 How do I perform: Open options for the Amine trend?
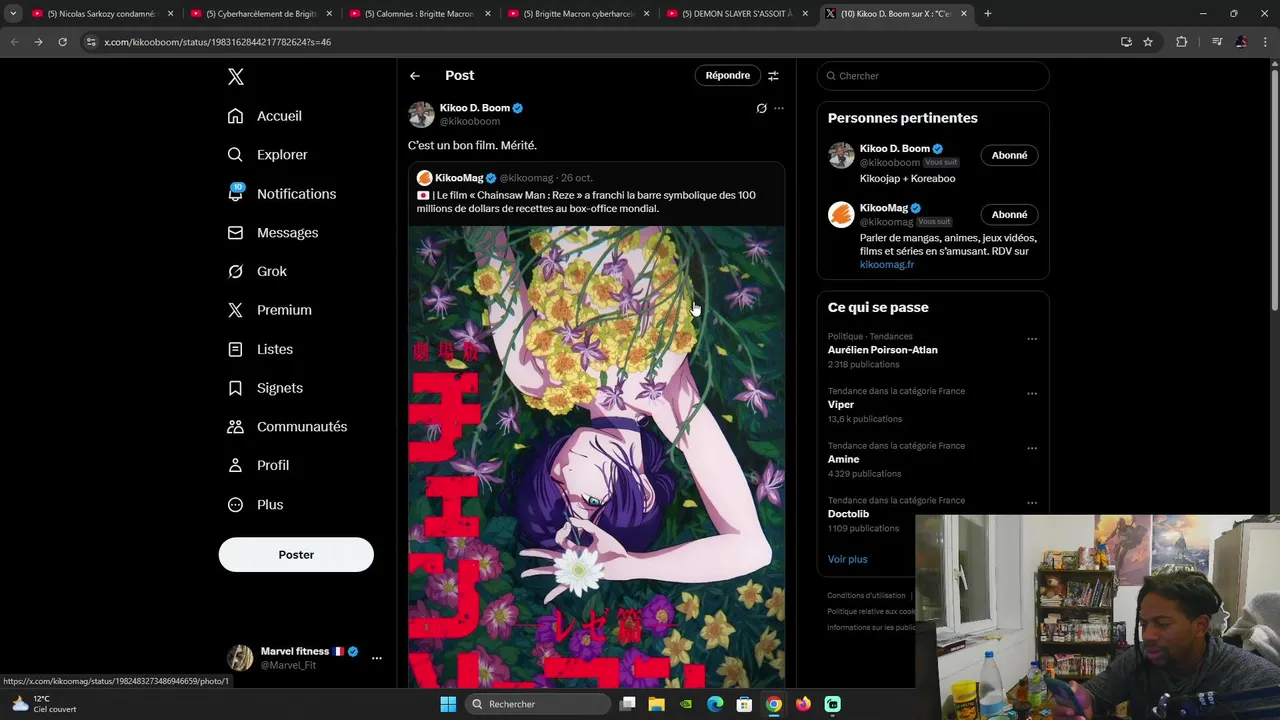[1032, 448]
